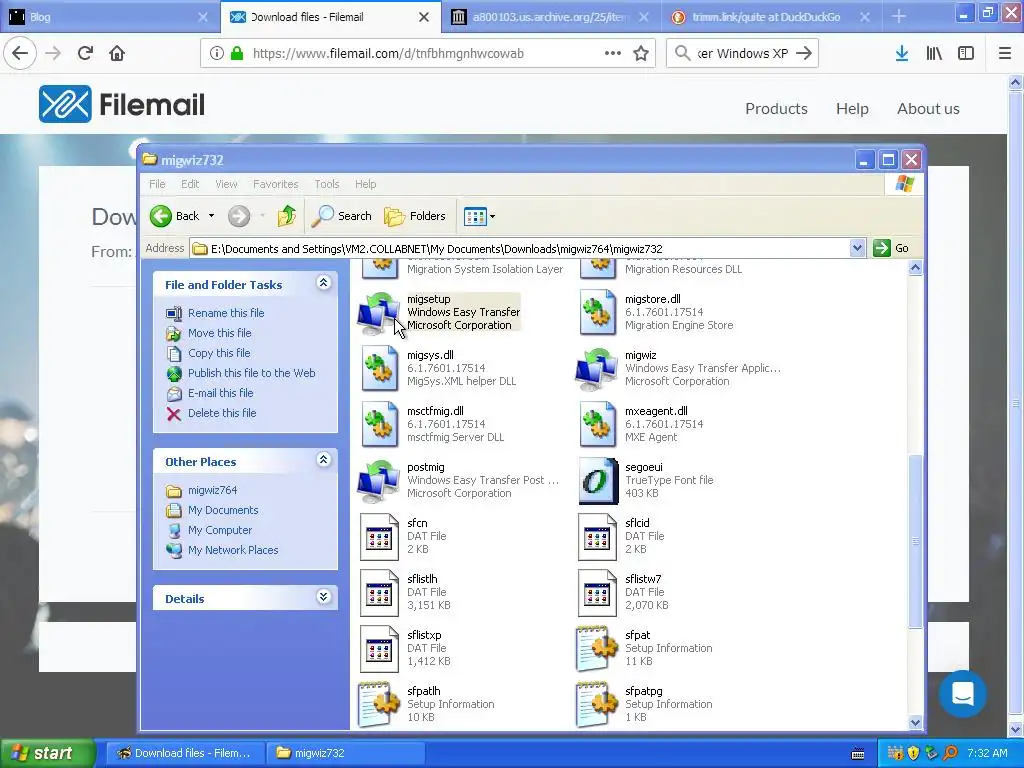The image size is (1024, 768).
Task: Click the Search toolbar button
Action: tap(342, 216)
